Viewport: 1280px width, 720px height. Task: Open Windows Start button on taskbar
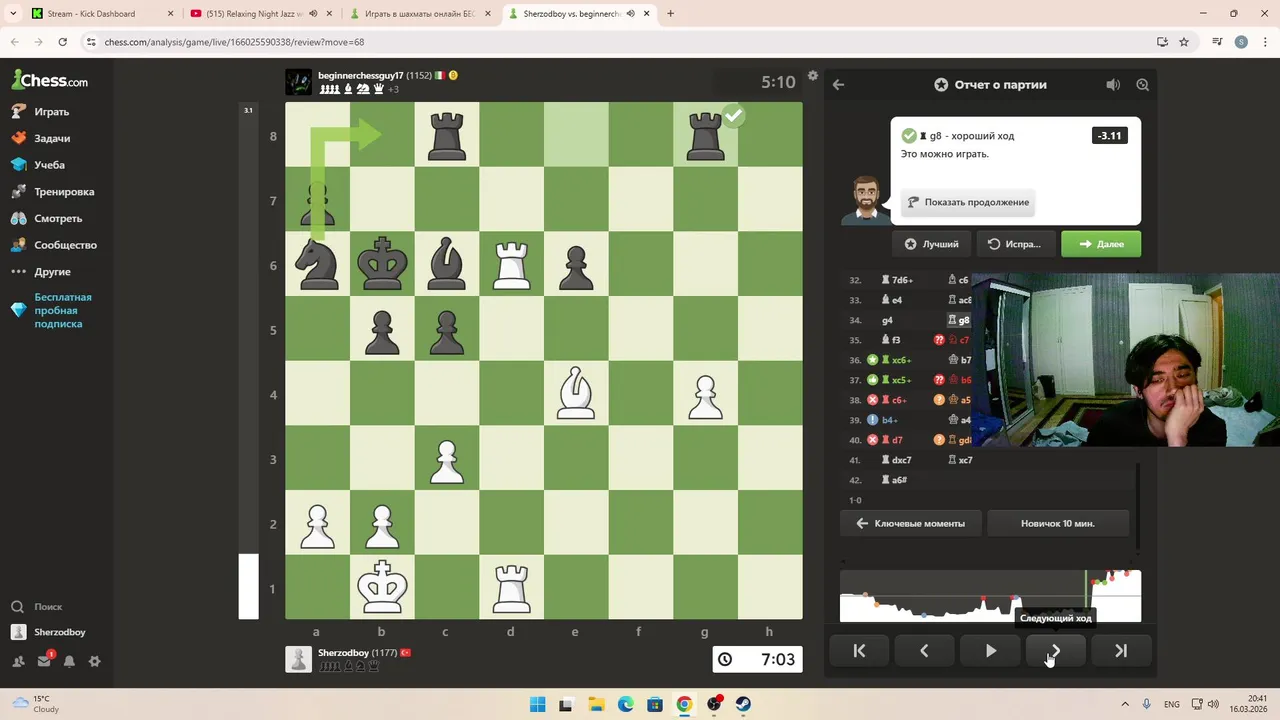click(537, 704)
